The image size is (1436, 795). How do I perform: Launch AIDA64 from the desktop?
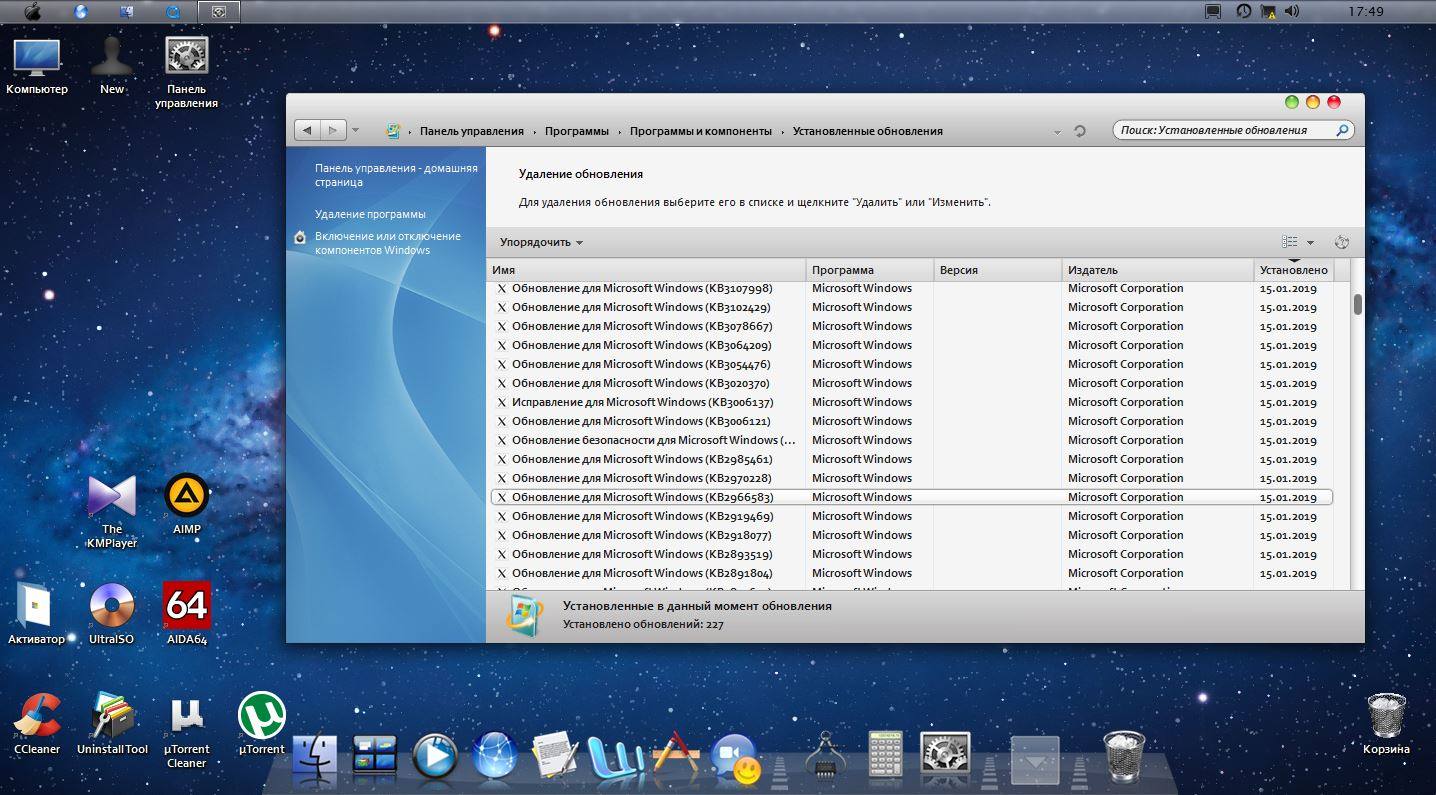[x=187, y=614]
